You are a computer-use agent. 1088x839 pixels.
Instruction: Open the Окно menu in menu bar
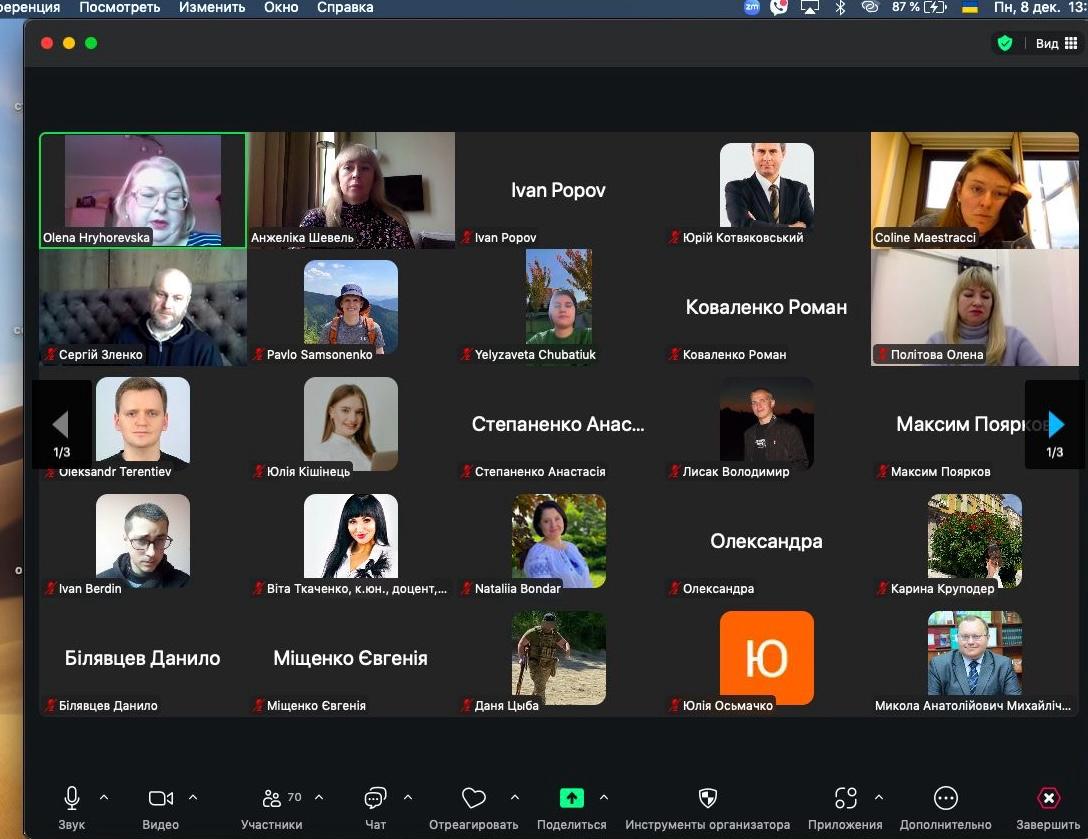(x=281, y=7)
